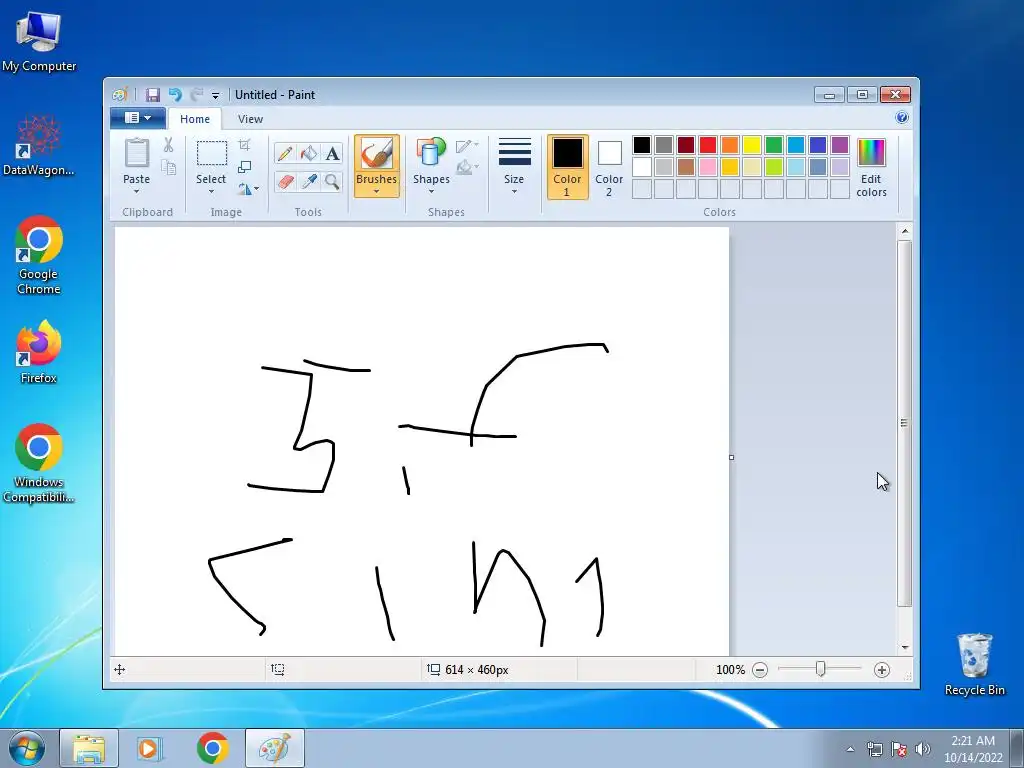Image resolution: width=1024 pixels, height=768 pixels.
Task: Click the taskbar clock showing 2:21 AM
Action: point(972,749)
